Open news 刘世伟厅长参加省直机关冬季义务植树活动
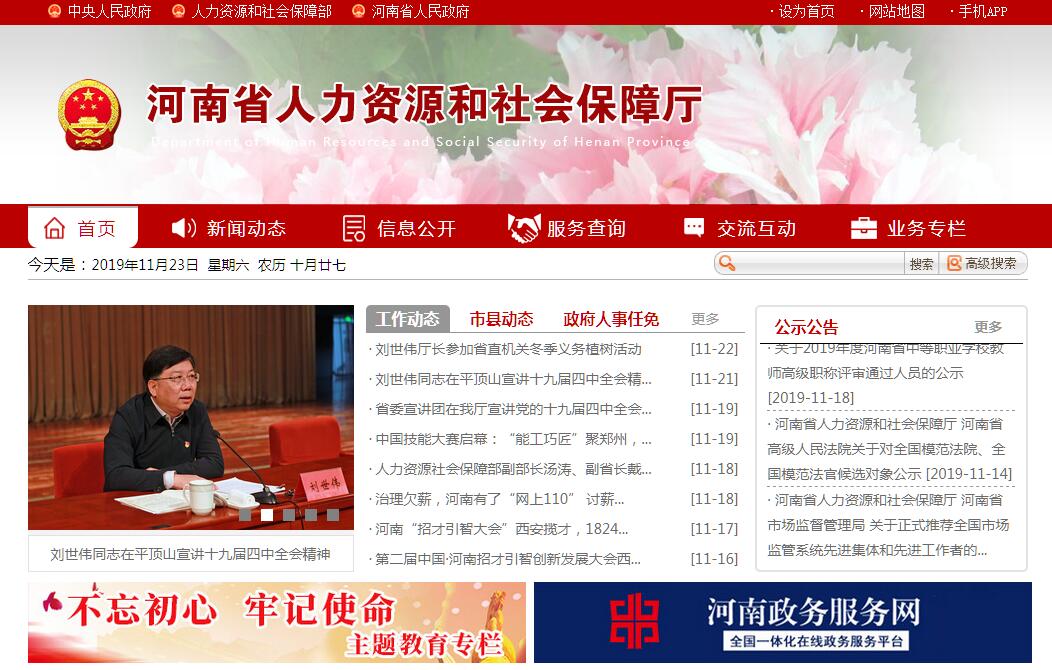This screenshot has height=670, width=1052. (x=508, y=349)
